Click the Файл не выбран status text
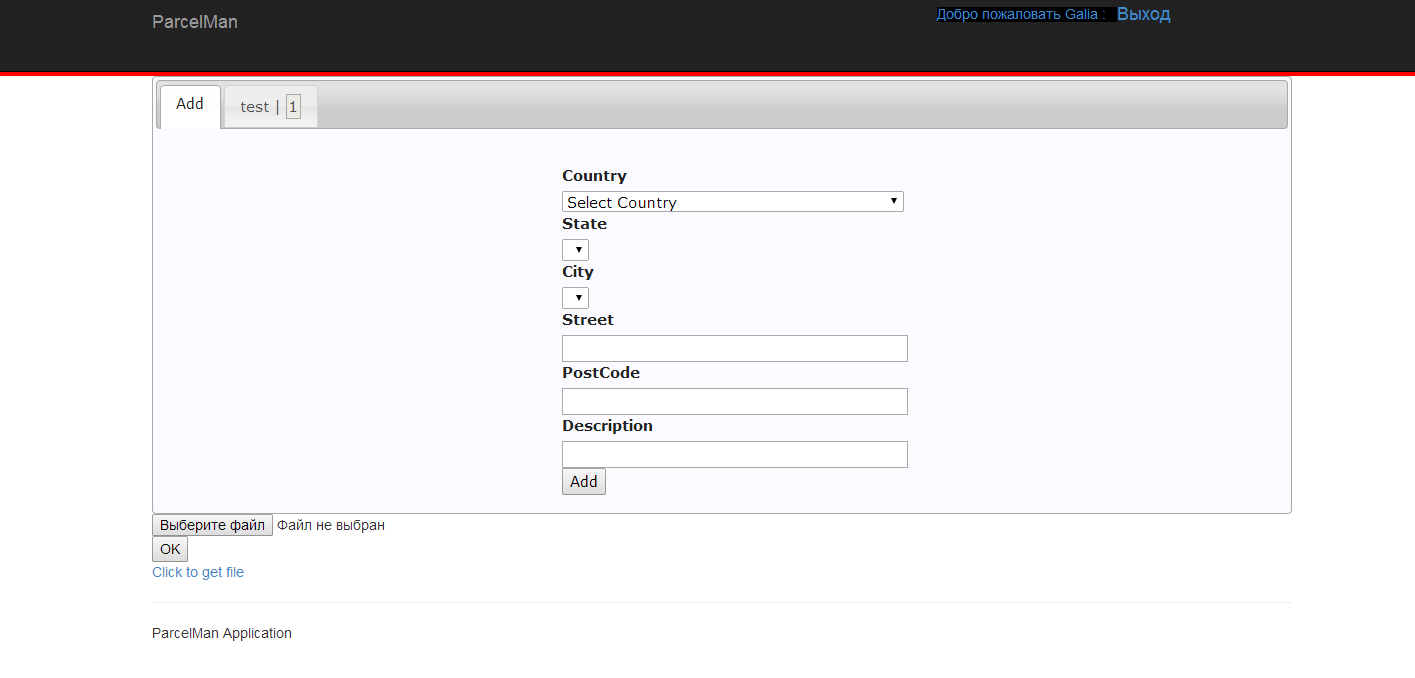 point(331,525)
